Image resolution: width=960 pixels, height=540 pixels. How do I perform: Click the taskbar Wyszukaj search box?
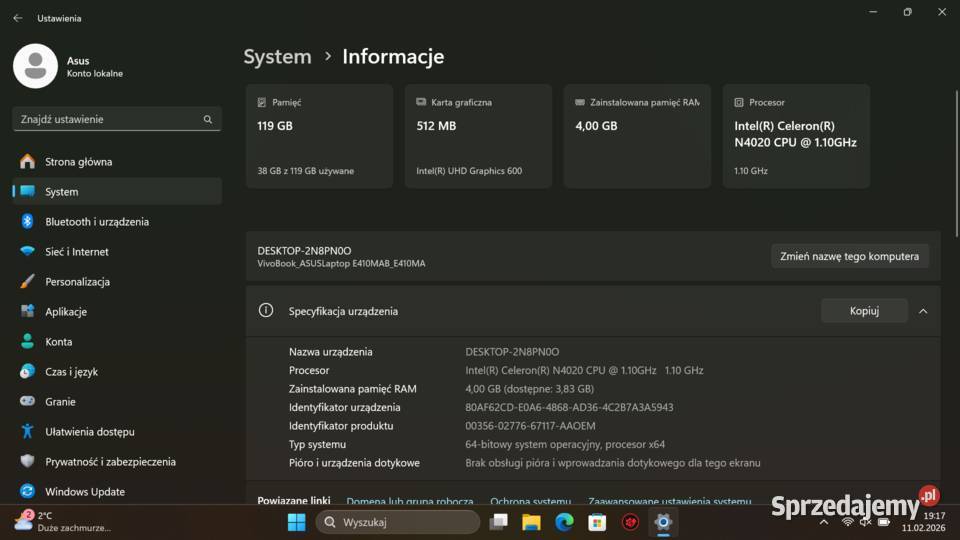pos(398,522)
